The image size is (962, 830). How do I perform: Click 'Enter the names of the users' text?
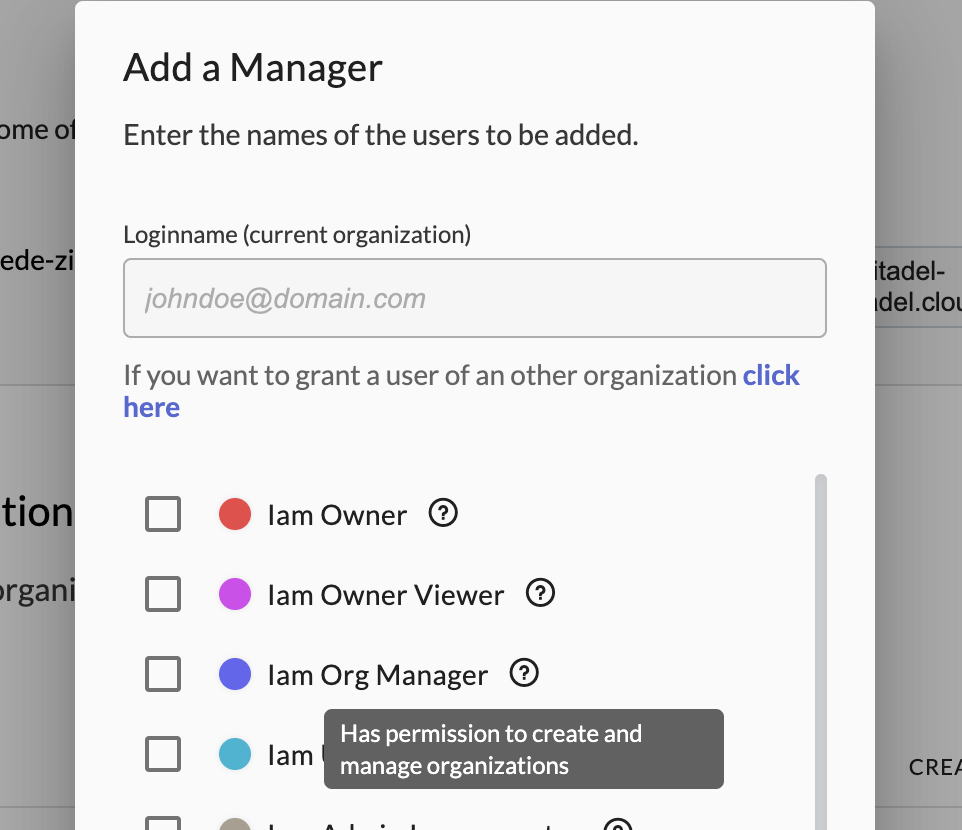[x=381, y=135]
